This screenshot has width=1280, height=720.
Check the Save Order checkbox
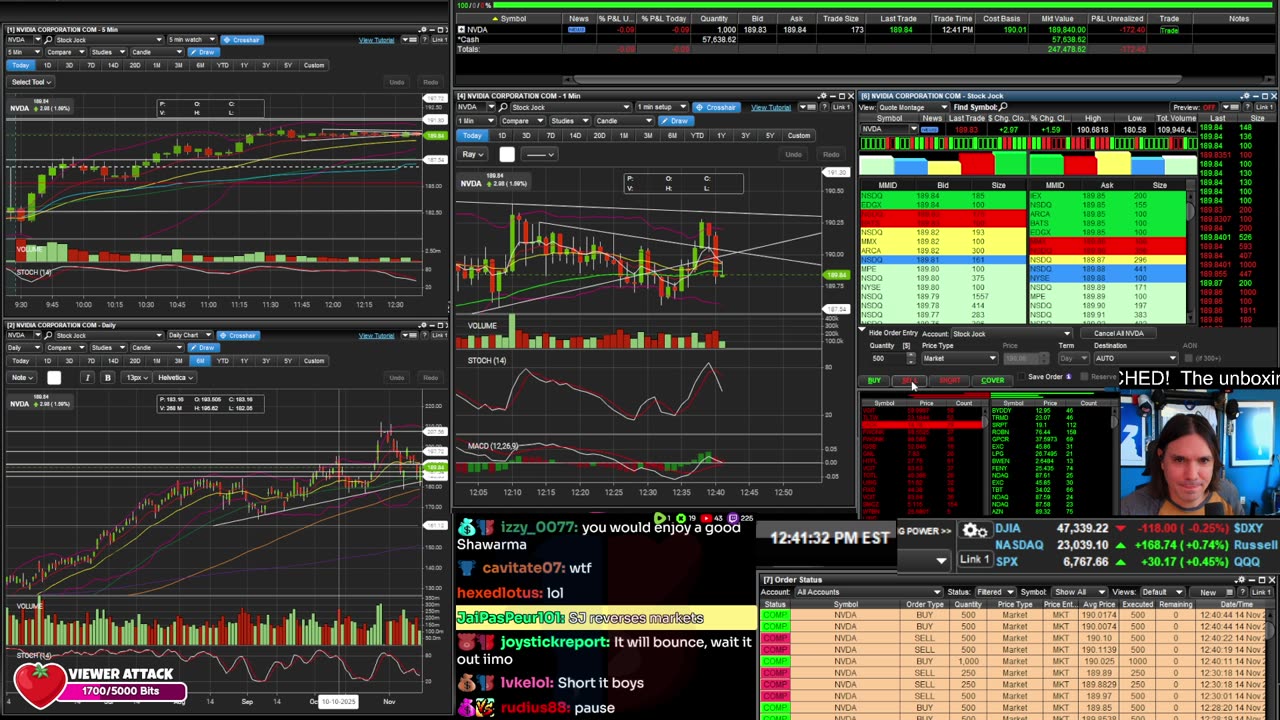pos(1021,377)
